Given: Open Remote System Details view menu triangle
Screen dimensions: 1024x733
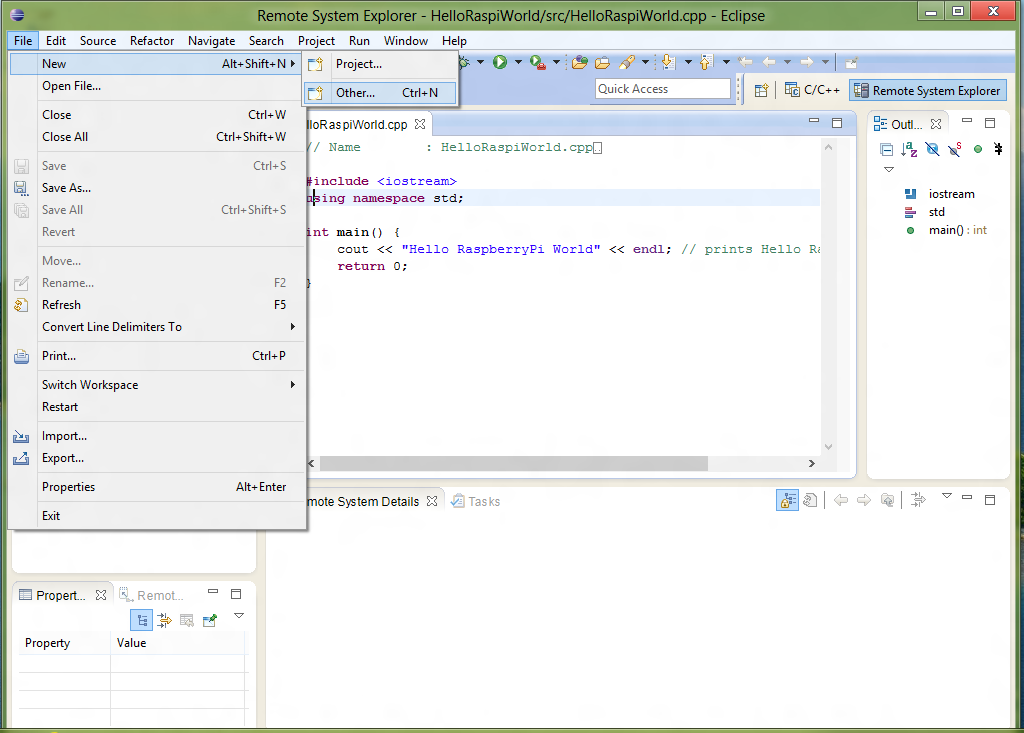Looking at the screenshot, I should [x=947, y=496].
